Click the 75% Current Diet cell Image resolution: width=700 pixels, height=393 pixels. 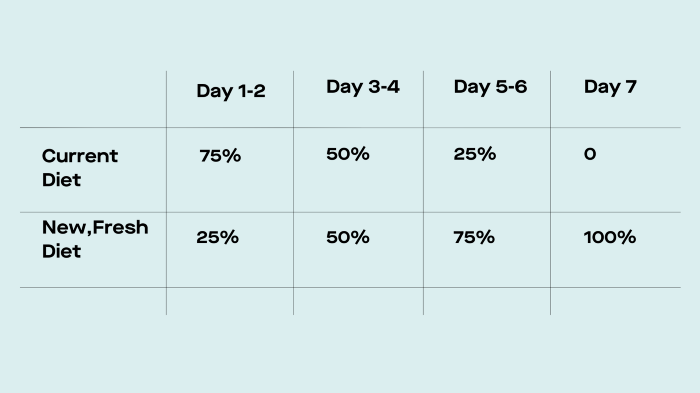[220, 156]
